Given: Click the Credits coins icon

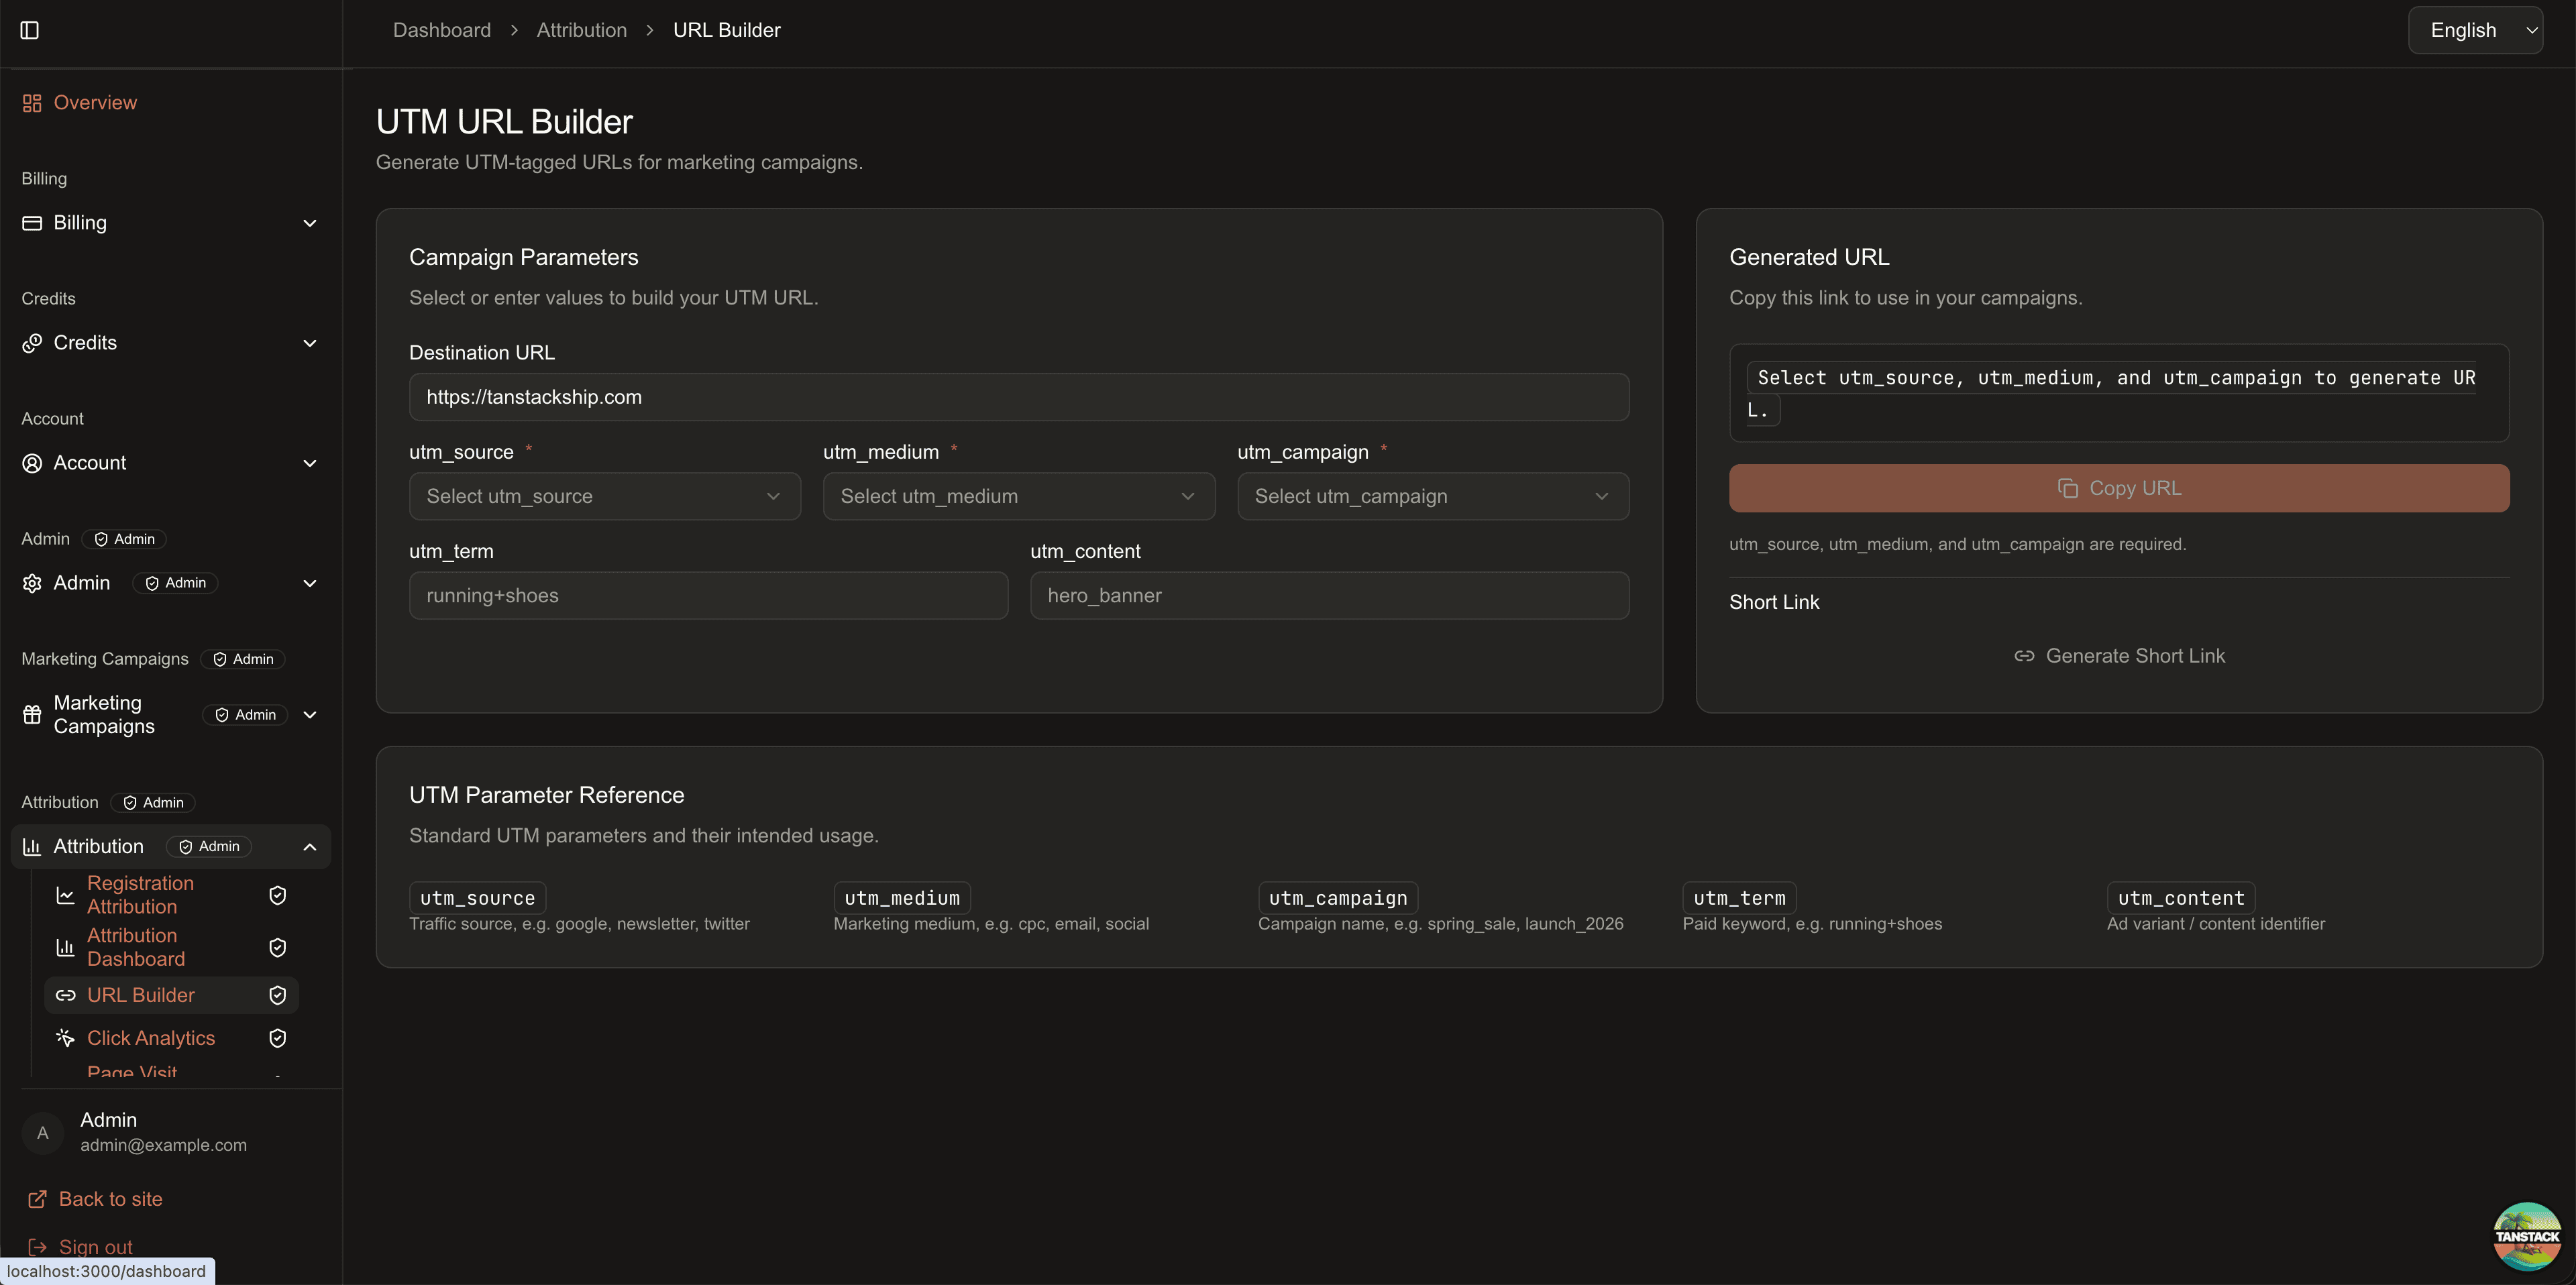Looking at the screenshot, I should (32, 343).
